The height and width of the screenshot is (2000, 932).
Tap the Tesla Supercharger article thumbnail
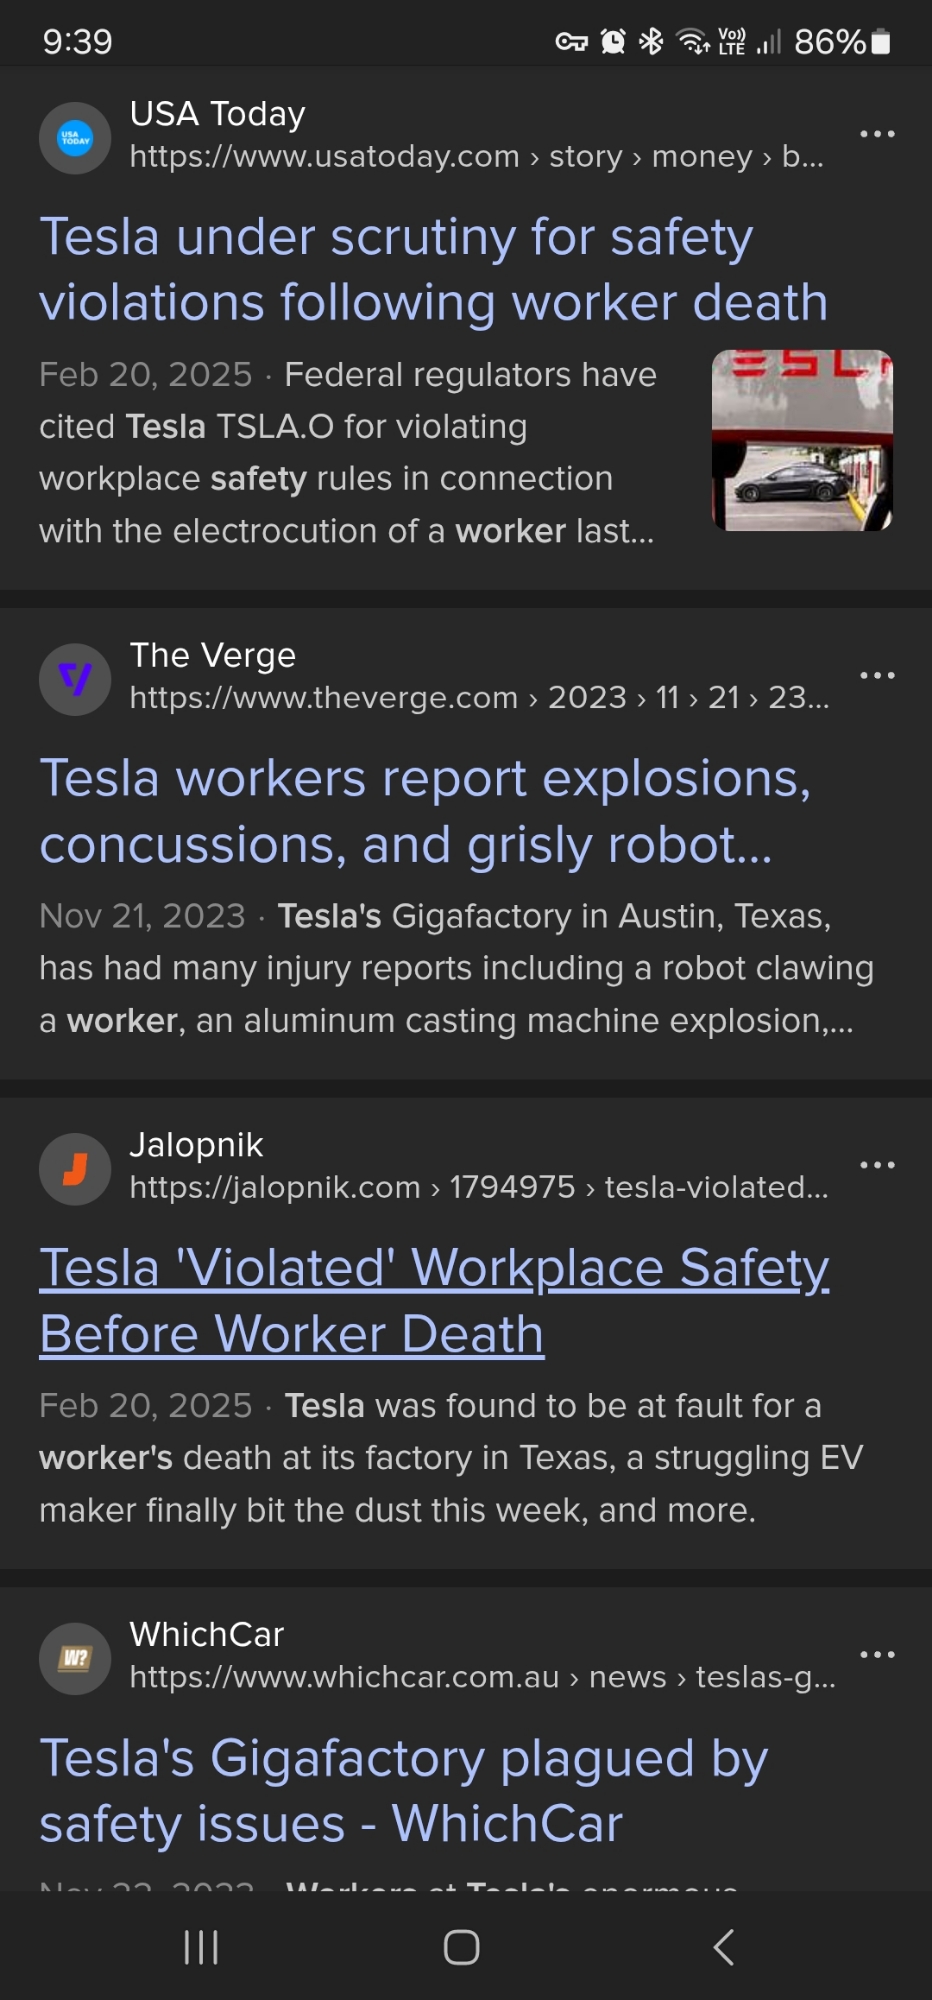click(802, 440)
